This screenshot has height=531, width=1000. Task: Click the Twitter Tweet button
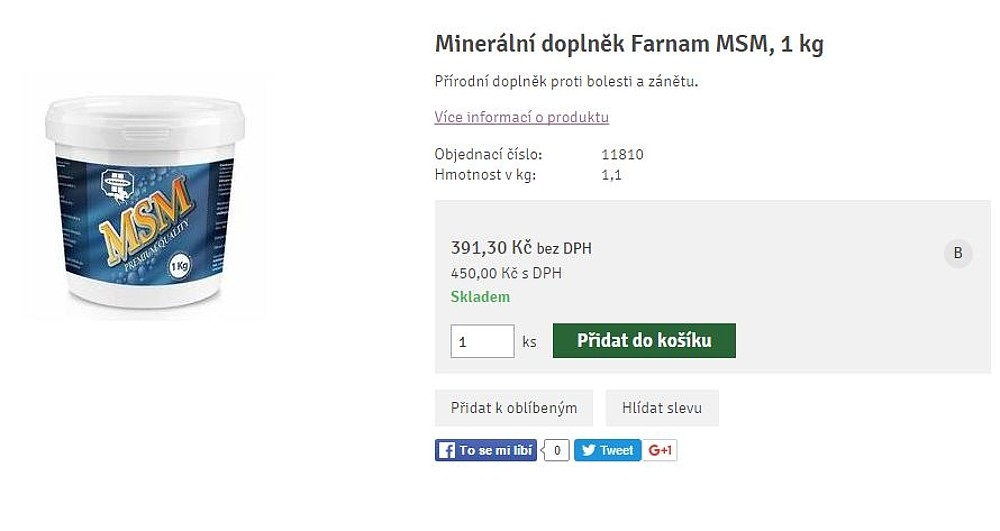click(x=608, y=450)
